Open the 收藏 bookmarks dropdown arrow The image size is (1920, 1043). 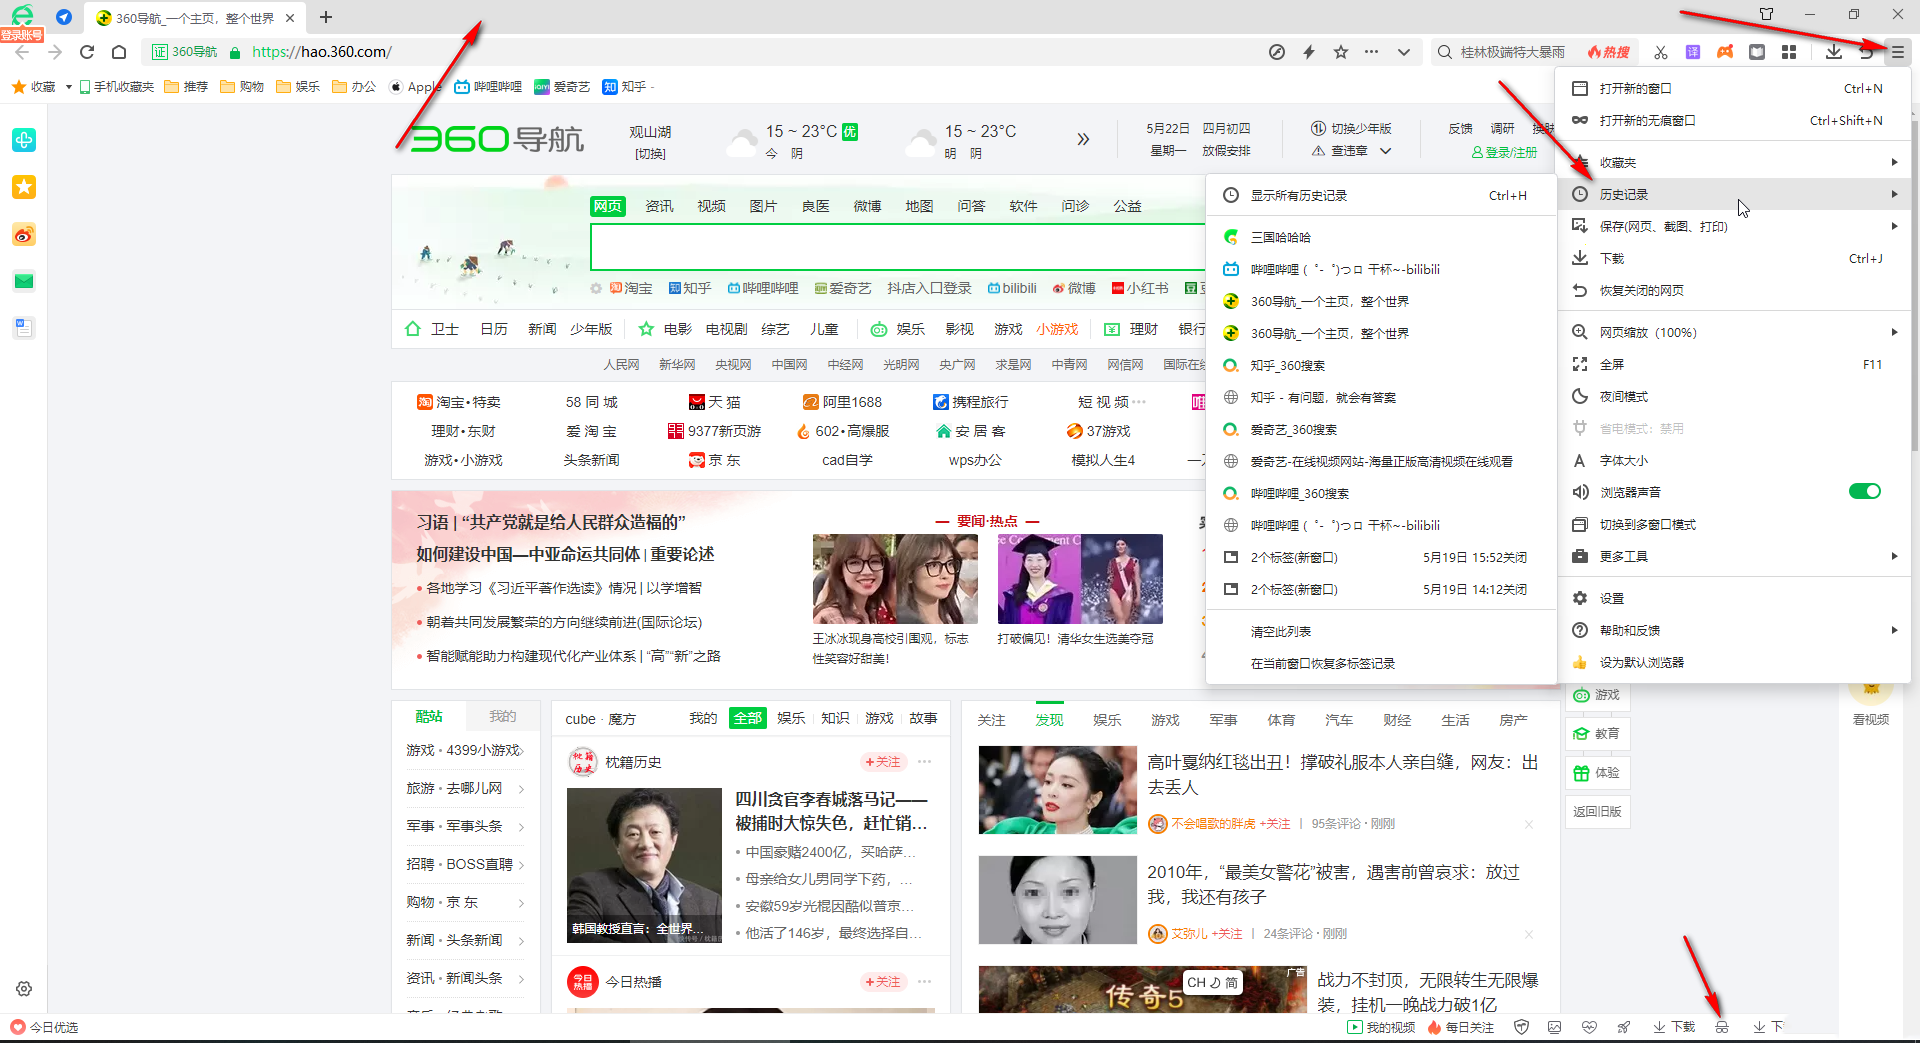point(68,87)
